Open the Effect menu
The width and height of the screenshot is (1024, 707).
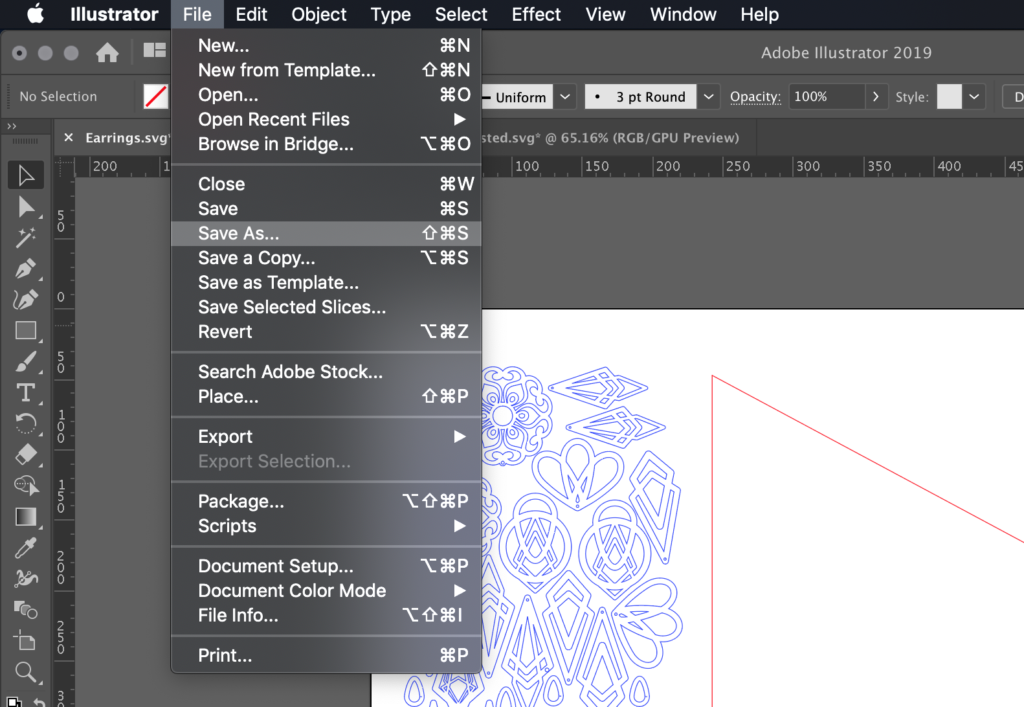pyautogui.click(x=536, y=14)
